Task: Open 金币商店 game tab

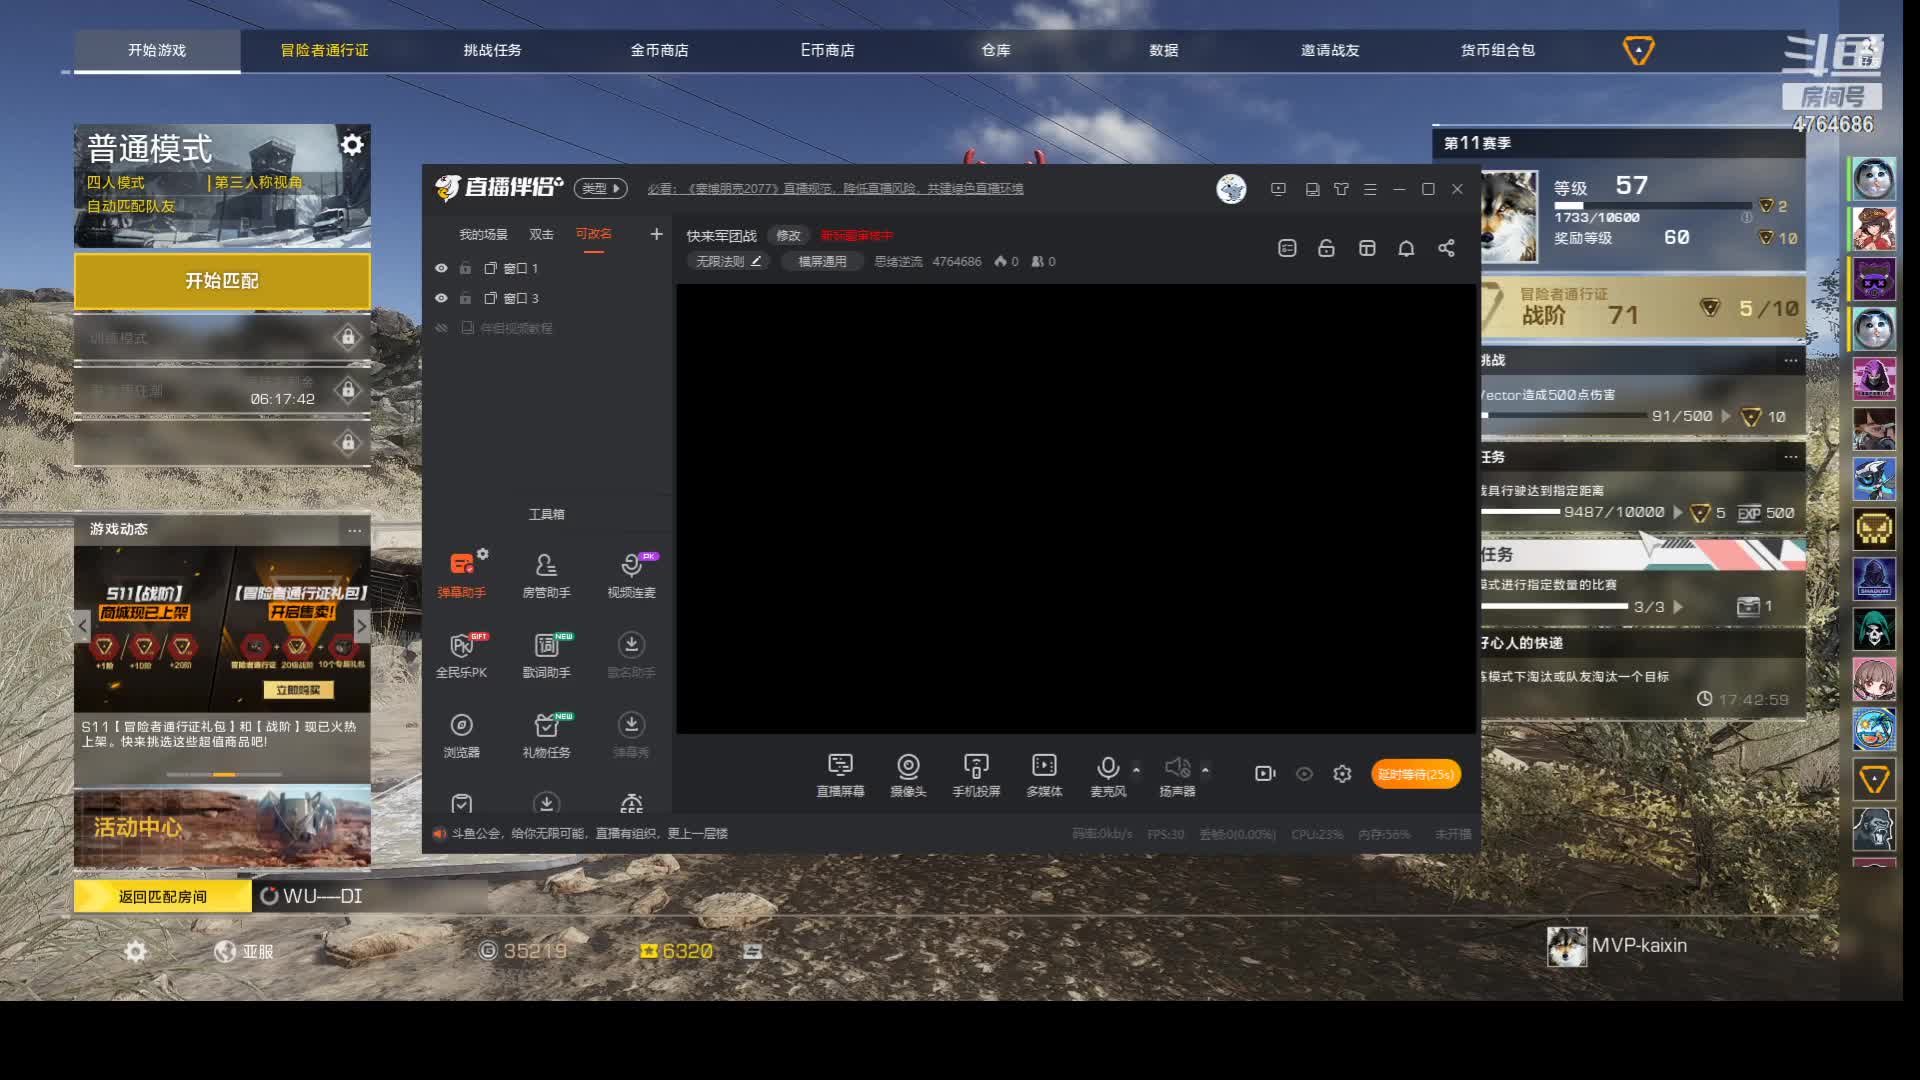Action: pos(659,50)
